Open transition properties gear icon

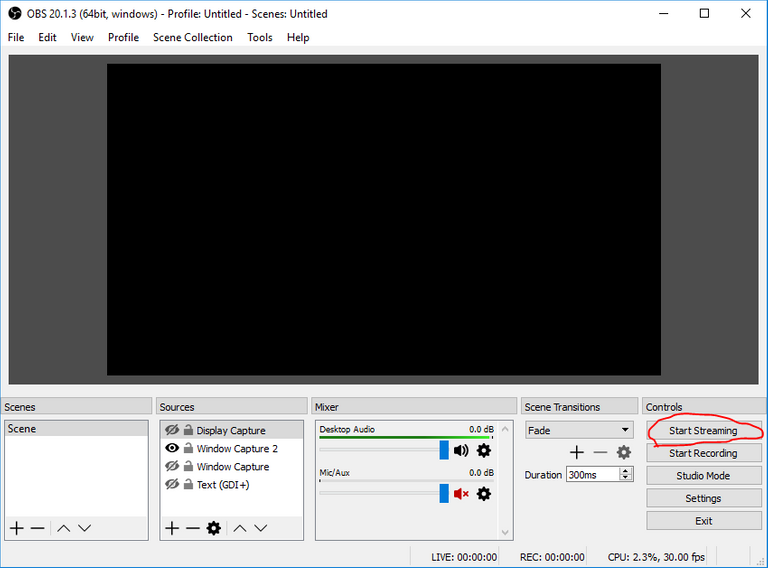[624, 453]
